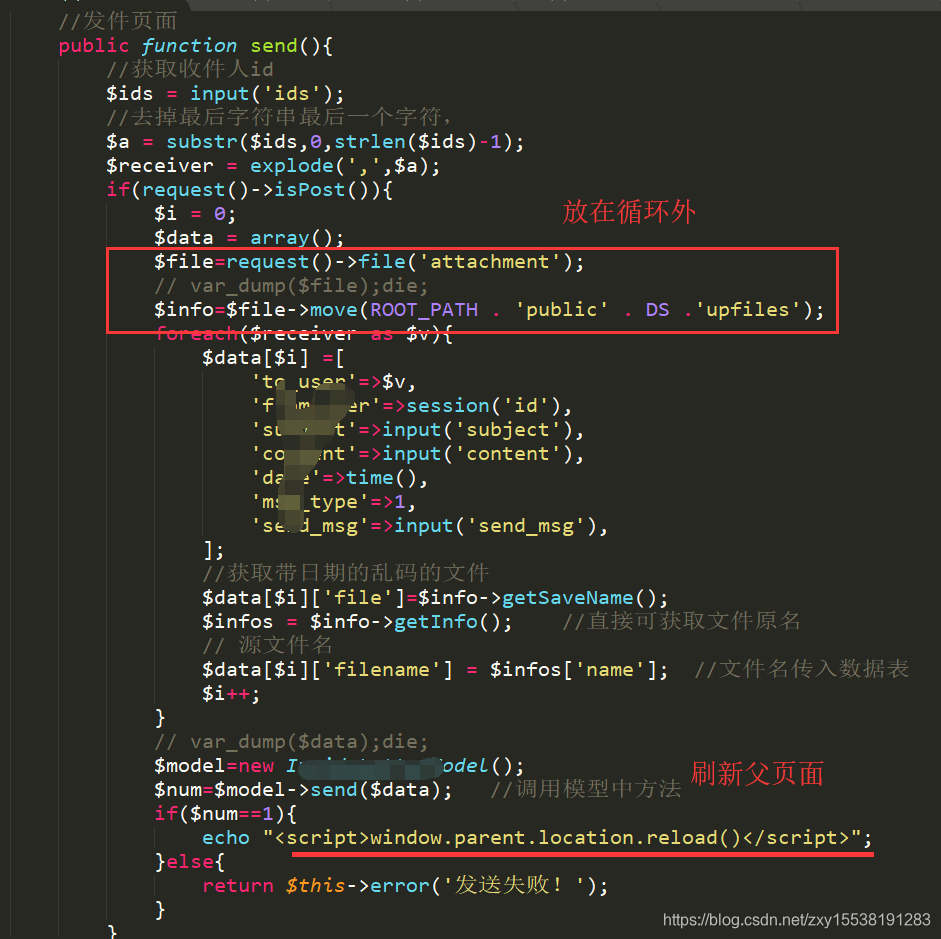Click the echo window.parent.location.reload script line
Image resolution: width=941 pixels, height=939 pixels.
click(537, 838)
